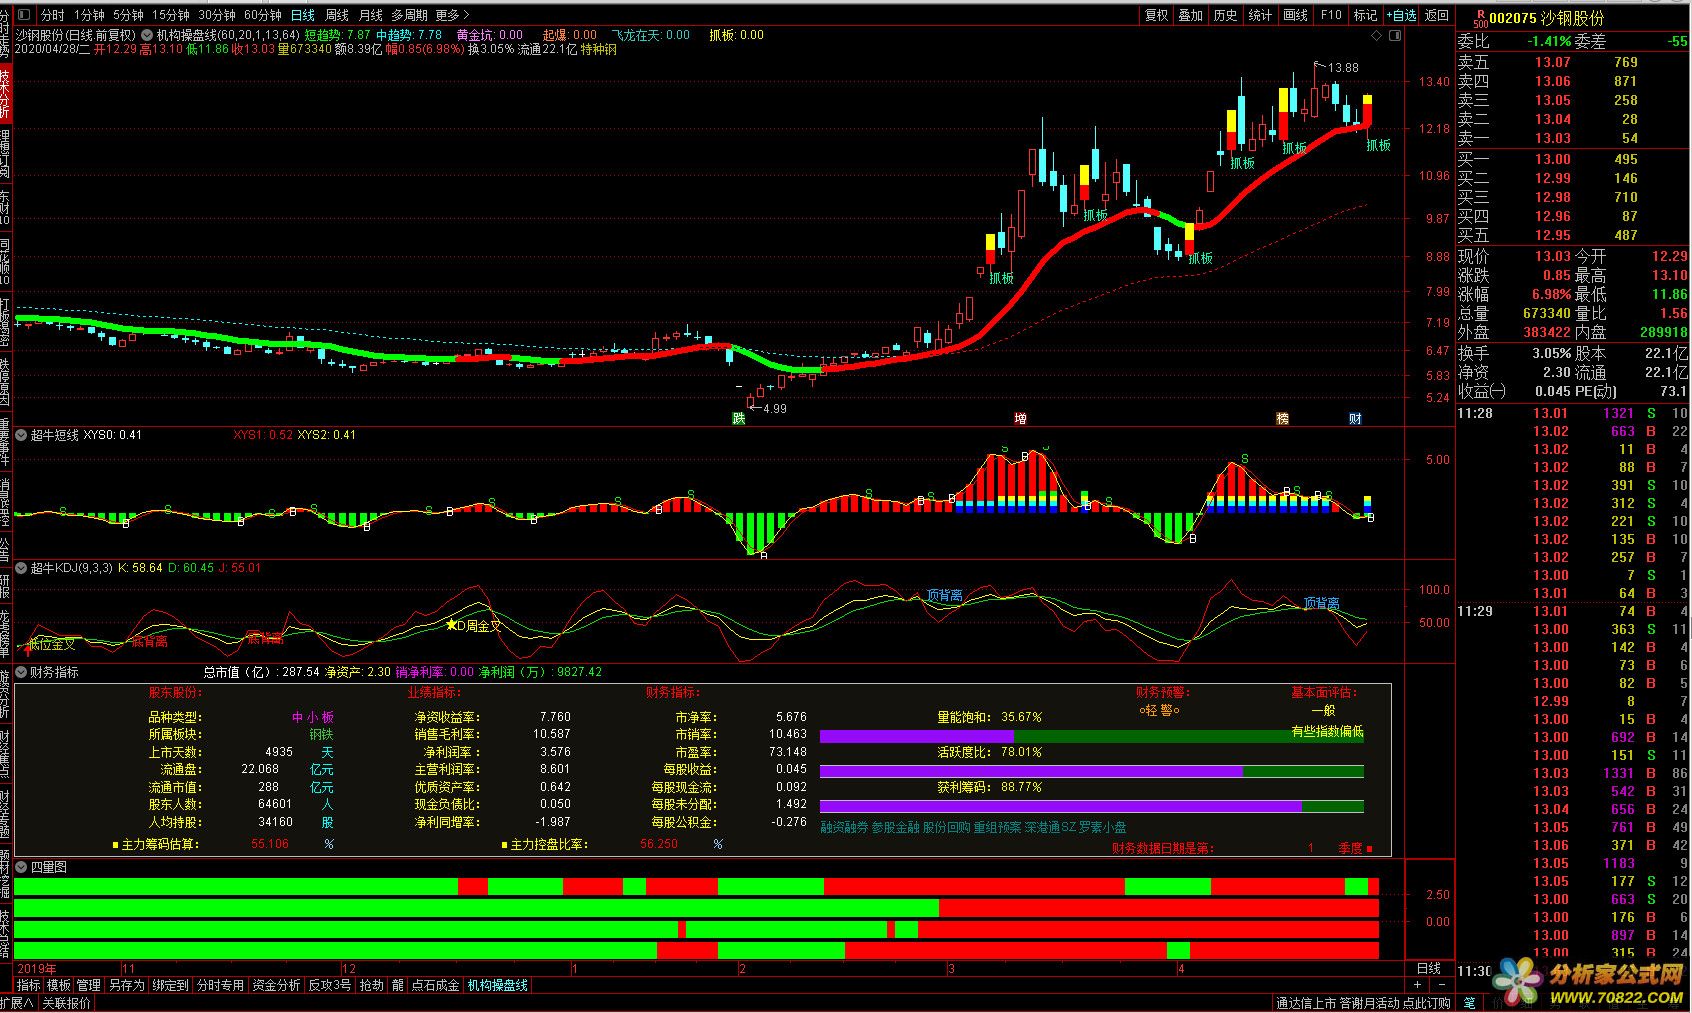Click the 榜 event marker on chart
This screenshot has height=1013, width=1692.
coord(1282,418)
